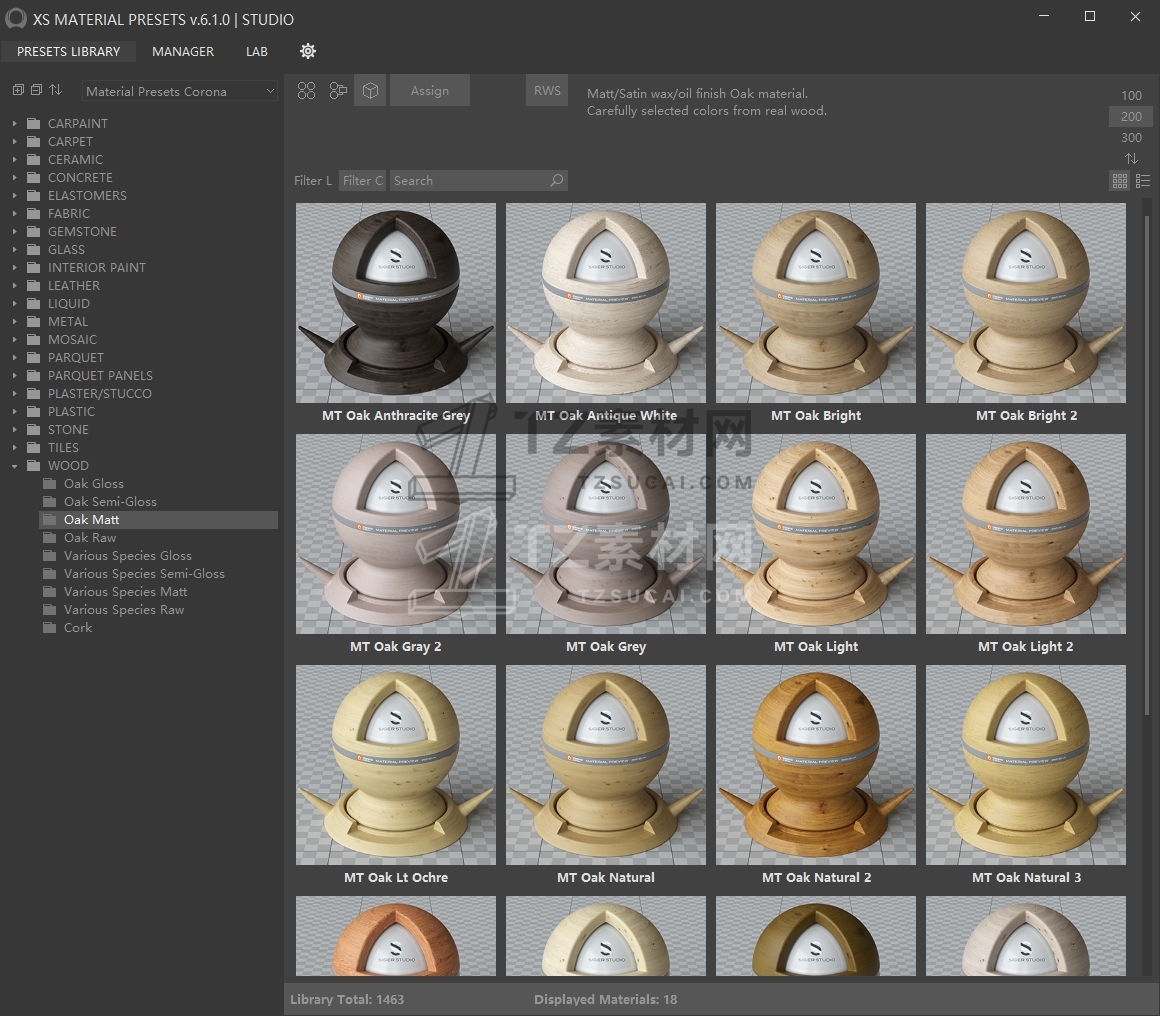The width and height of the screenshot is (1160, 1016).
Task: Click the collapse all categories icon
Action: click(36, 90)
